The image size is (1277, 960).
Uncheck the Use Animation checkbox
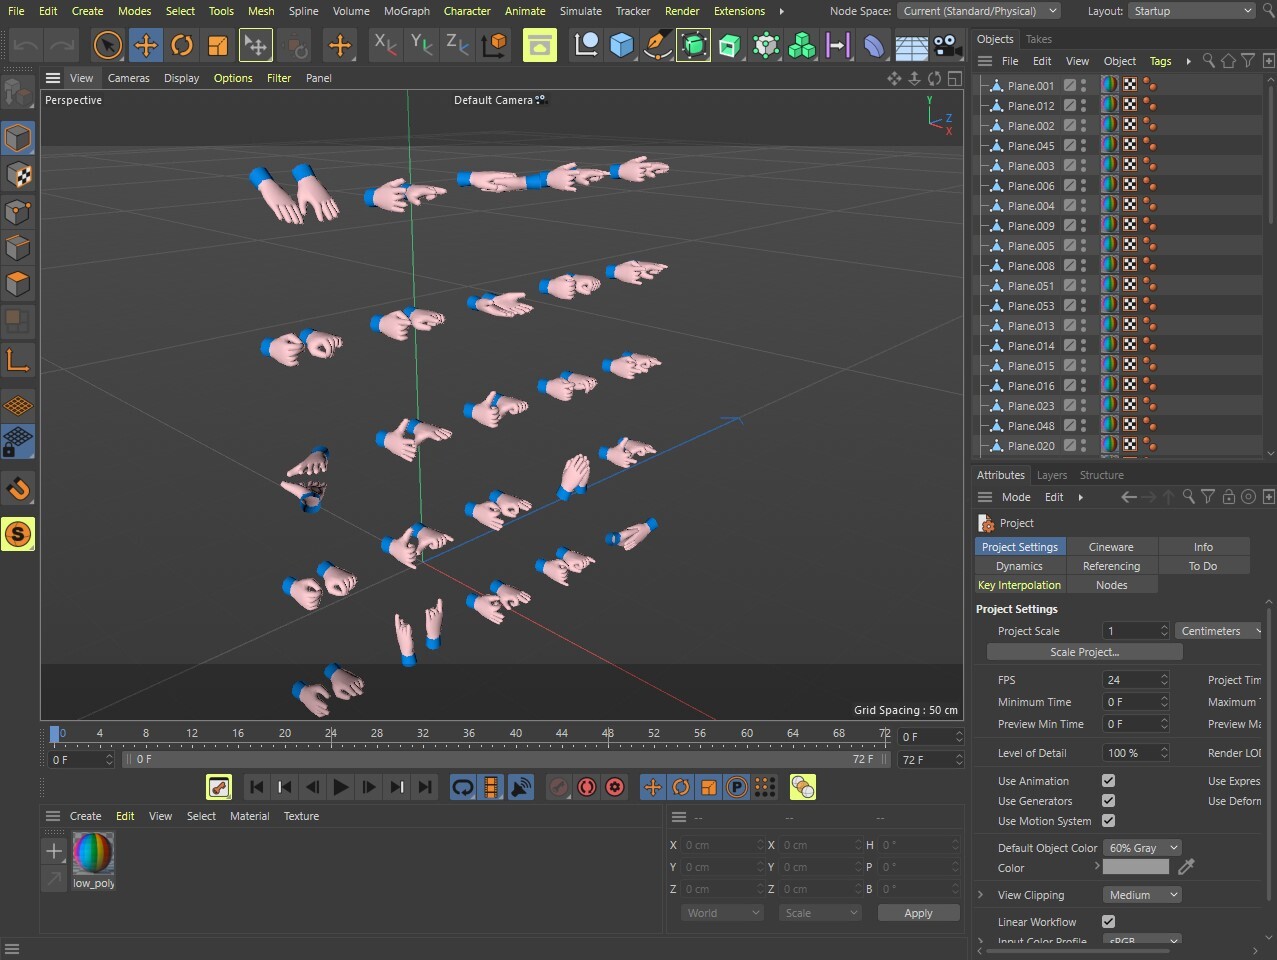(1108, 781)
